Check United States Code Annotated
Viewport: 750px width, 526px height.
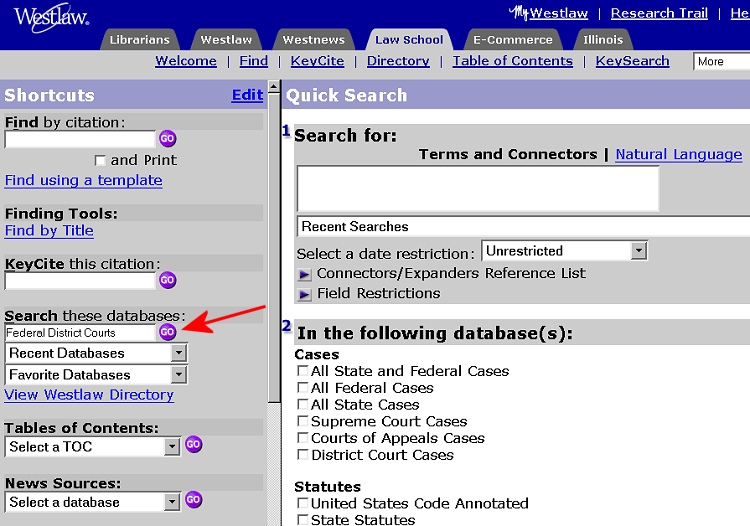coord(302,503)
